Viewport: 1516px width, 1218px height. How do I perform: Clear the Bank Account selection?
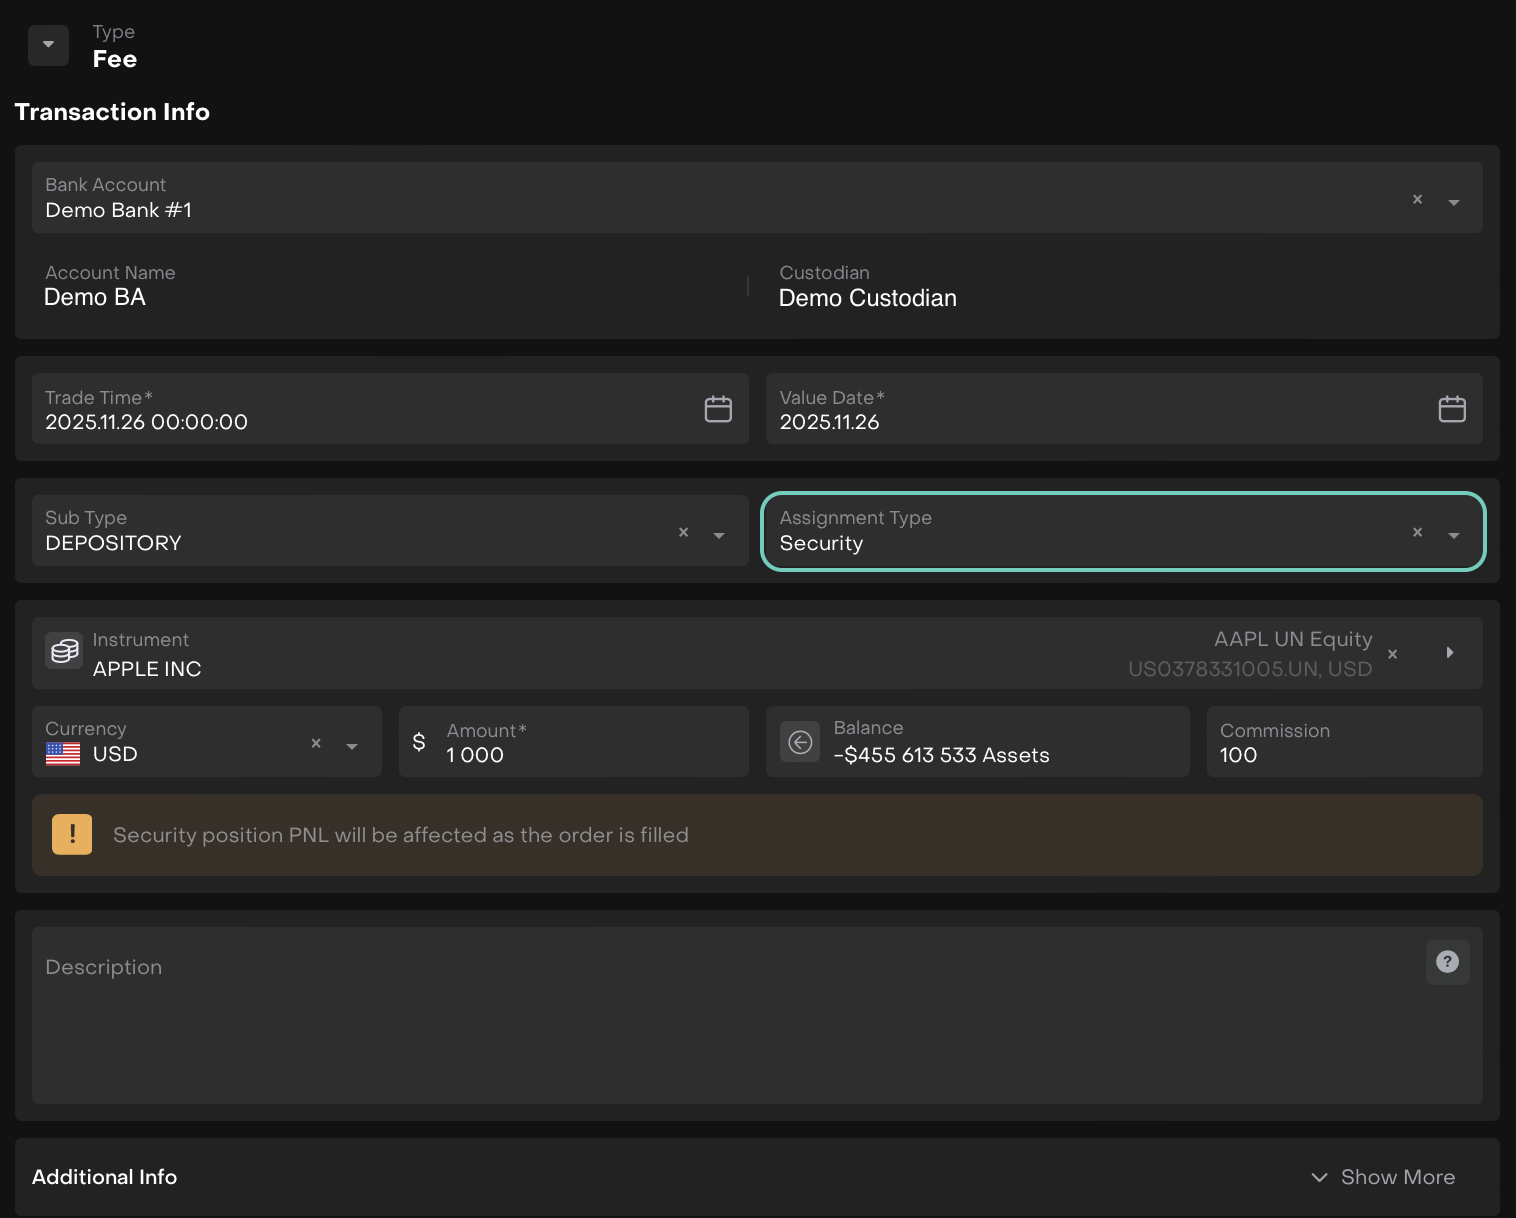click(1417, 200)
